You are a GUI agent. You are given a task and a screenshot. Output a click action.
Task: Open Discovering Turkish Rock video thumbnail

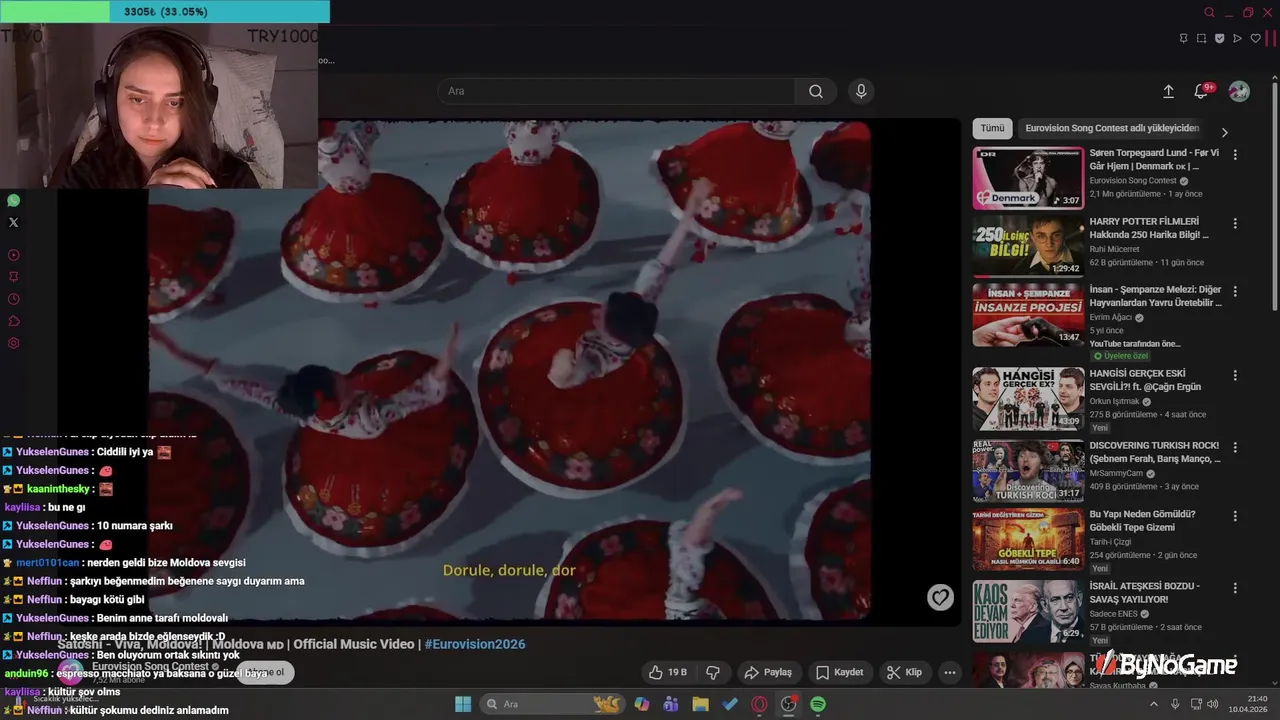[x=1028, y=470]
